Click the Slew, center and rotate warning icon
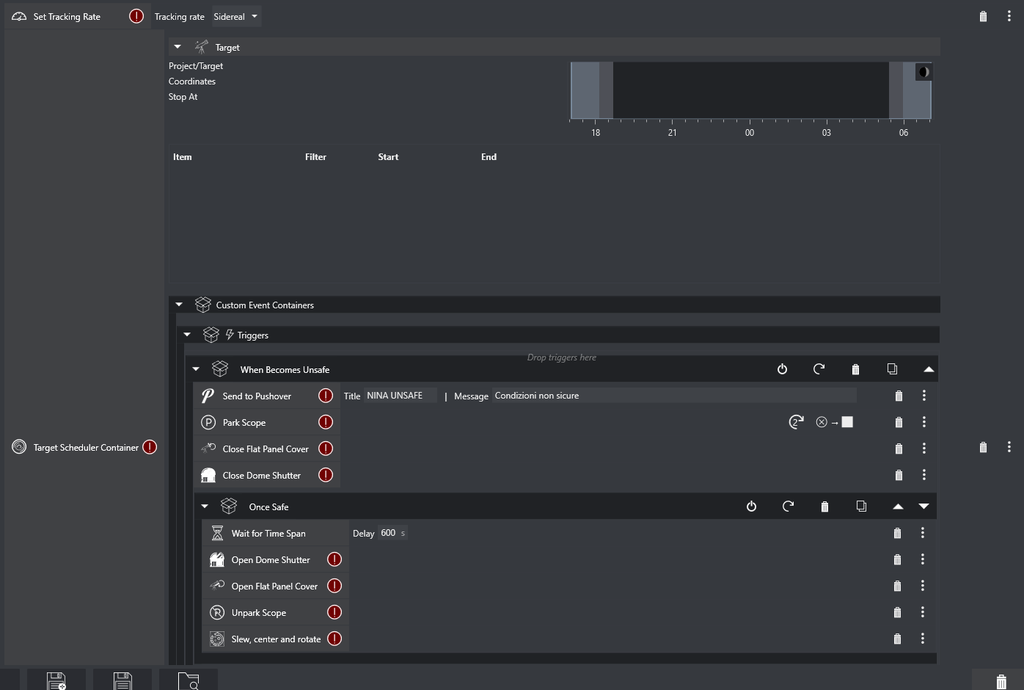This screenshot has width=1024, height=690. [334, 639]
